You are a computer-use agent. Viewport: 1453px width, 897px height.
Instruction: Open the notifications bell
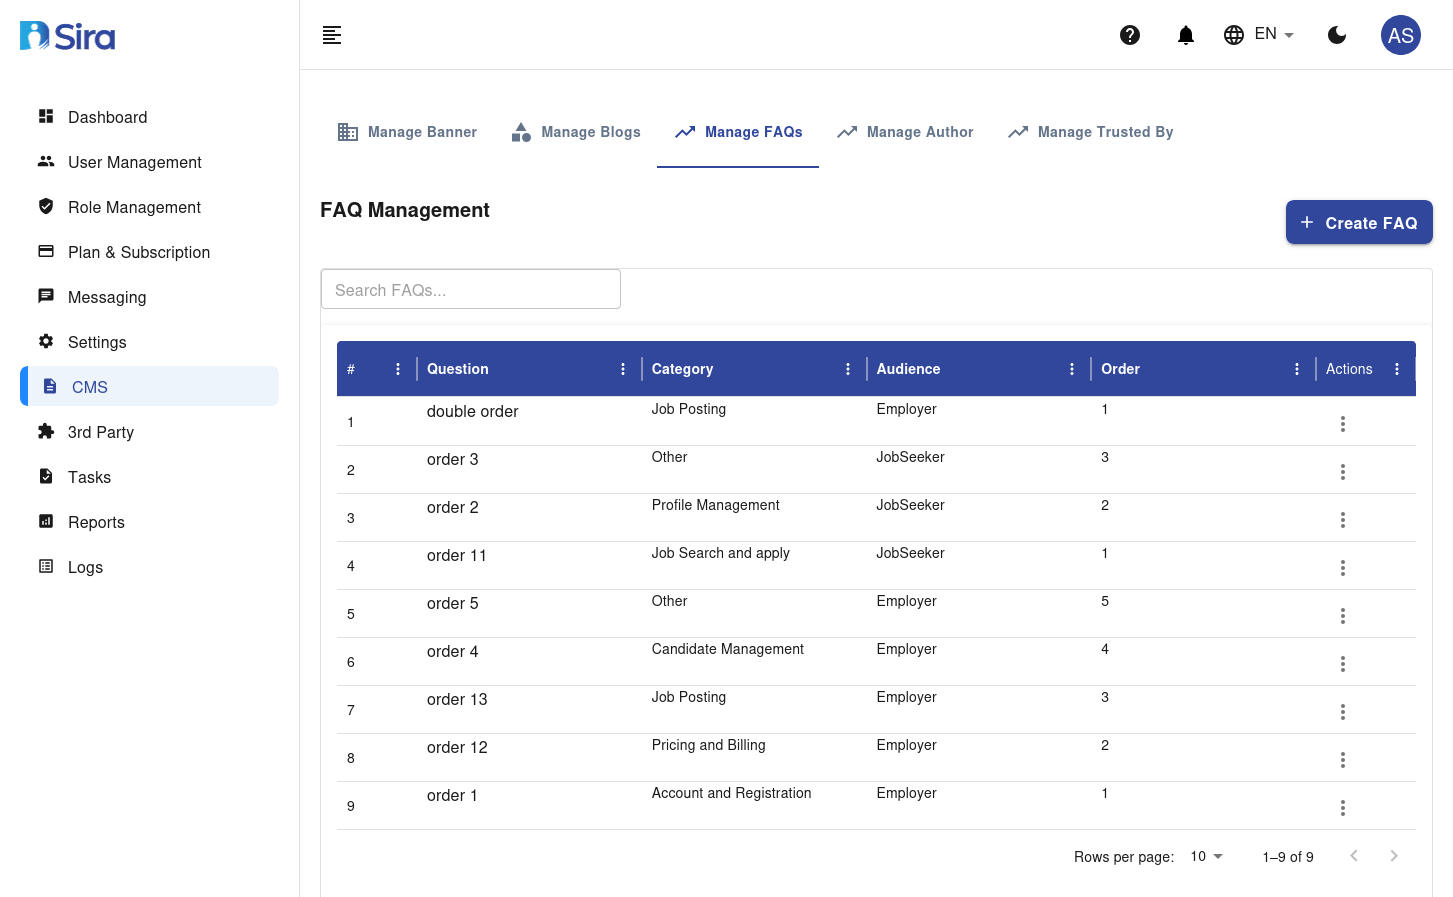pyautogui.click(x=1186, y=35)
